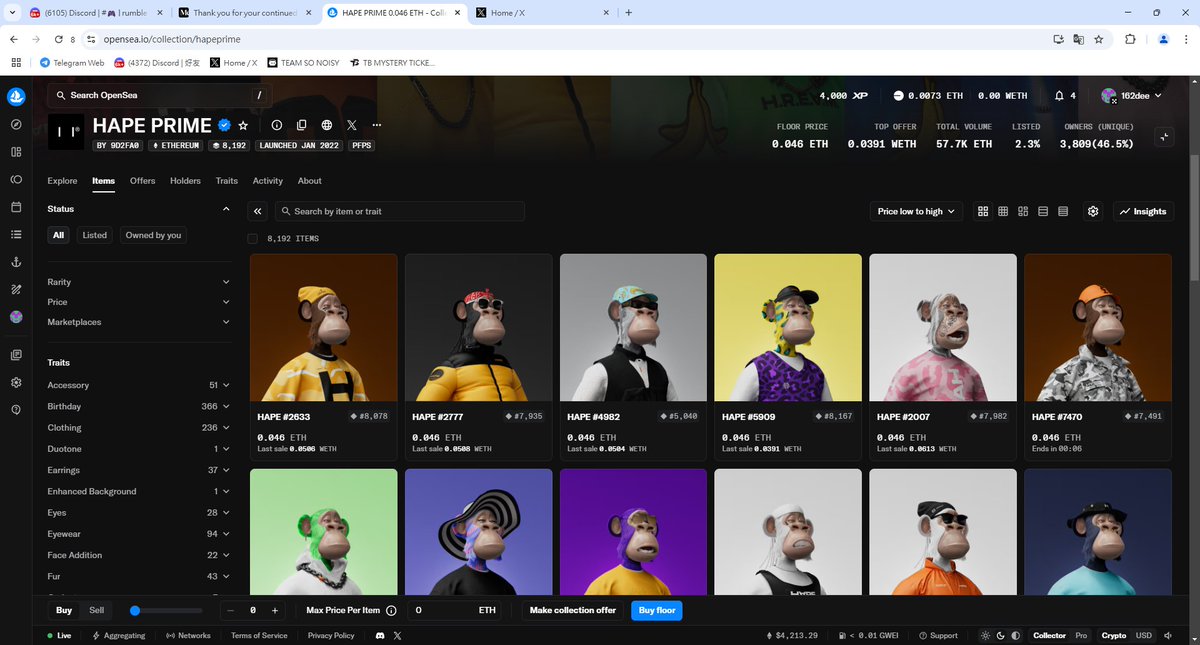Decrease sweep item count with minus button
The height and width of the screenshot is (645, 1200).
(231, 610)
